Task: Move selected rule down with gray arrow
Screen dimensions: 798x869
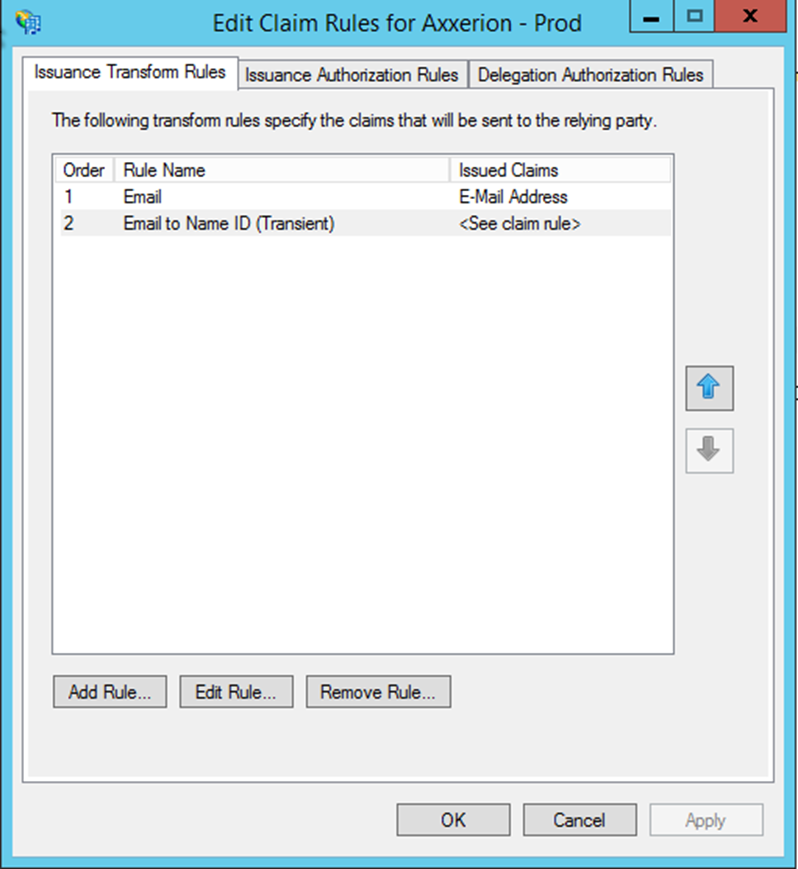Action: click(709, 450)
